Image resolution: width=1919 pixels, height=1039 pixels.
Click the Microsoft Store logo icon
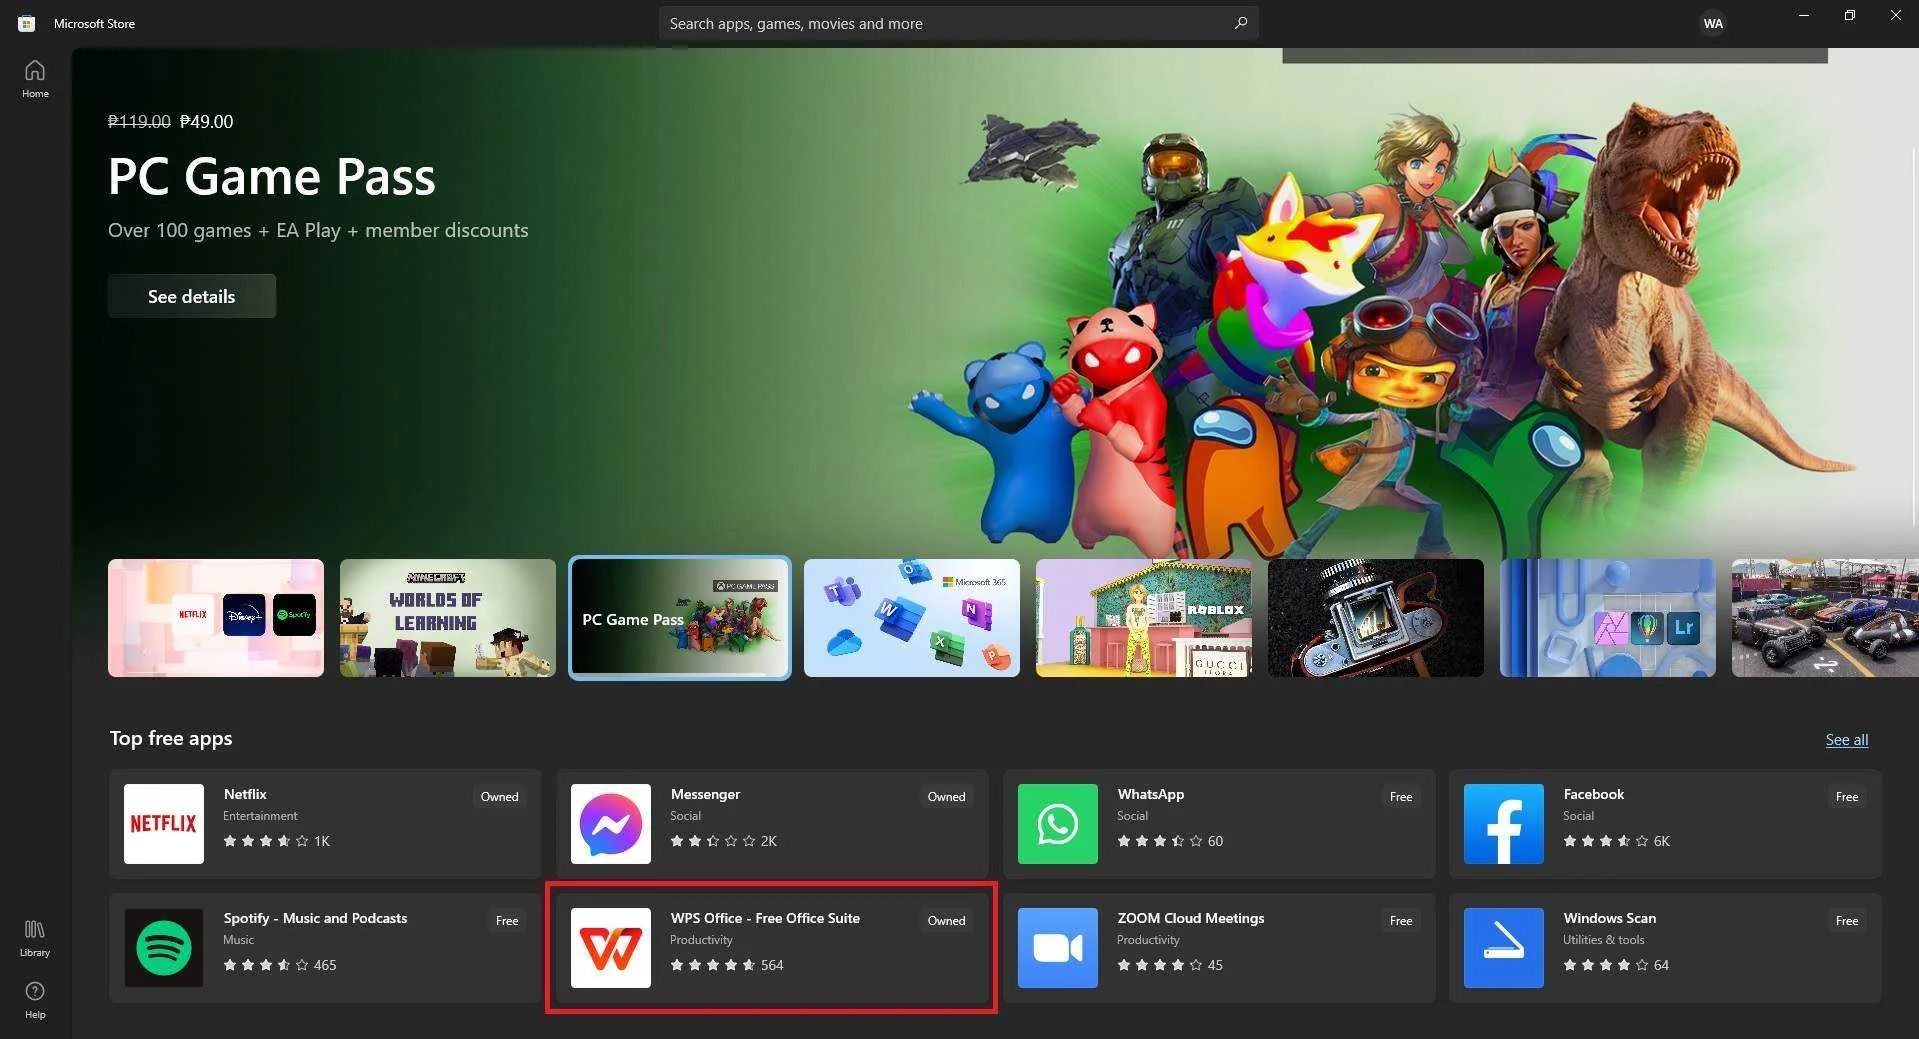click(27, 23)
